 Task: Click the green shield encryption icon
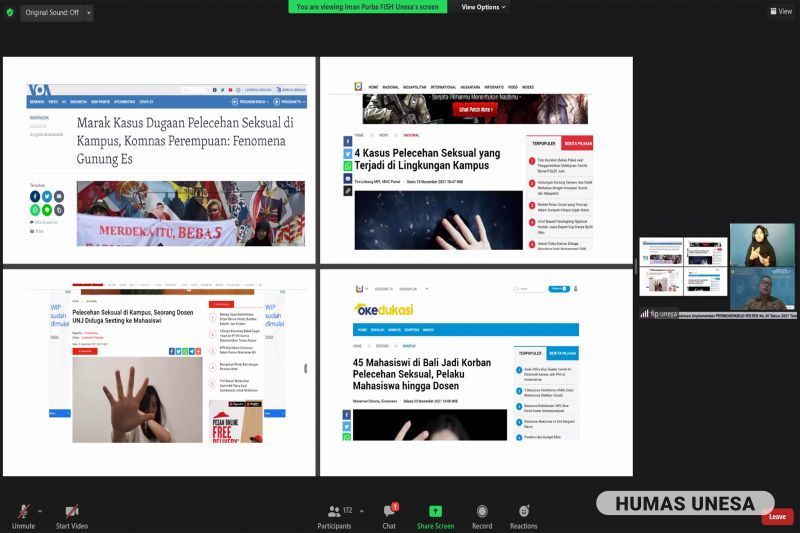(x=10, y=12)
